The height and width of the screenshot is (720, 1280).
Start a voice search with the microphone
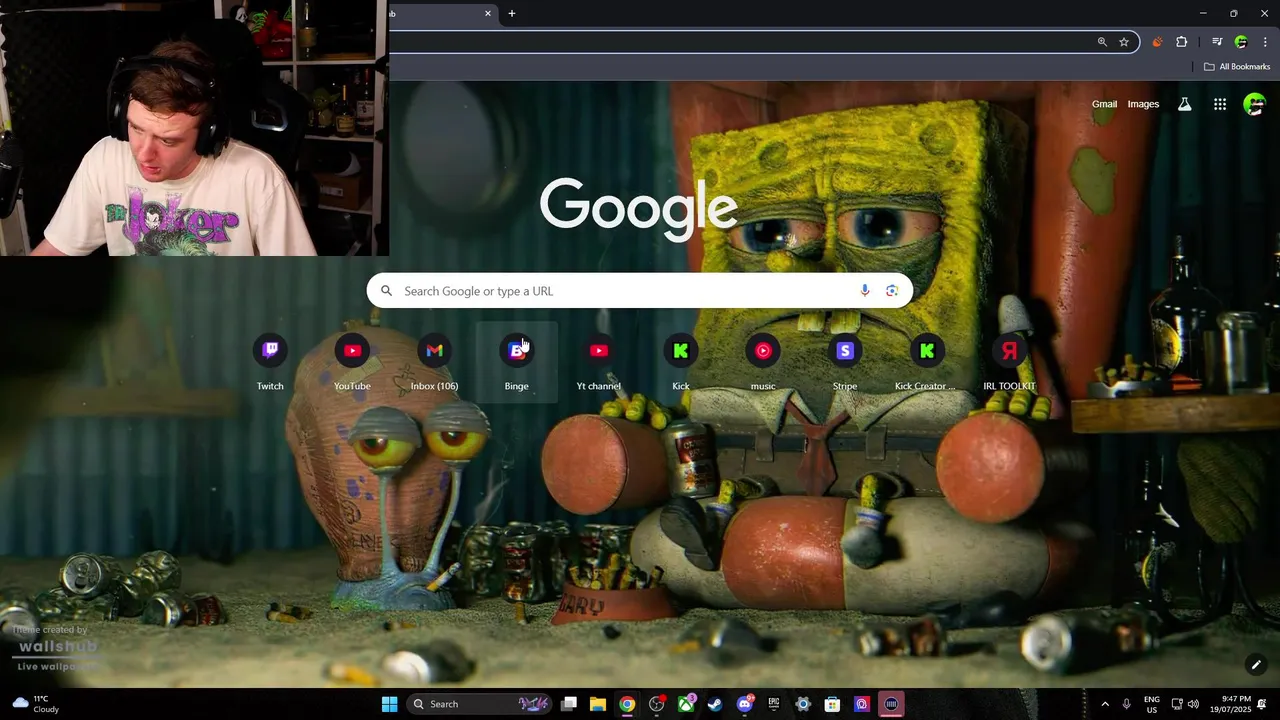(865, 291)
